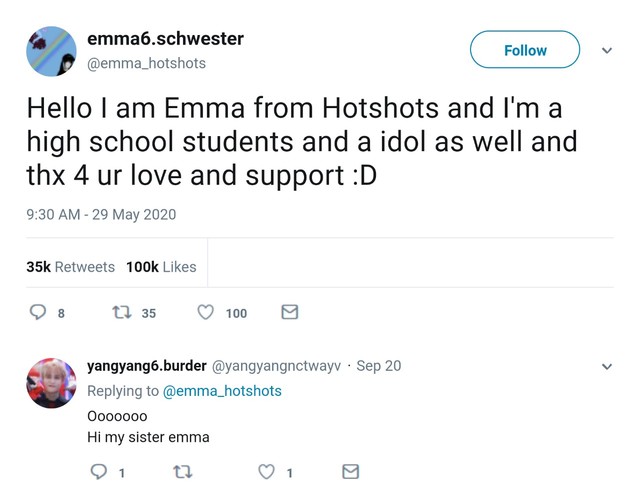640x500 pixels.
Task: View the 35k Retweets list
Action: [70, 267]
